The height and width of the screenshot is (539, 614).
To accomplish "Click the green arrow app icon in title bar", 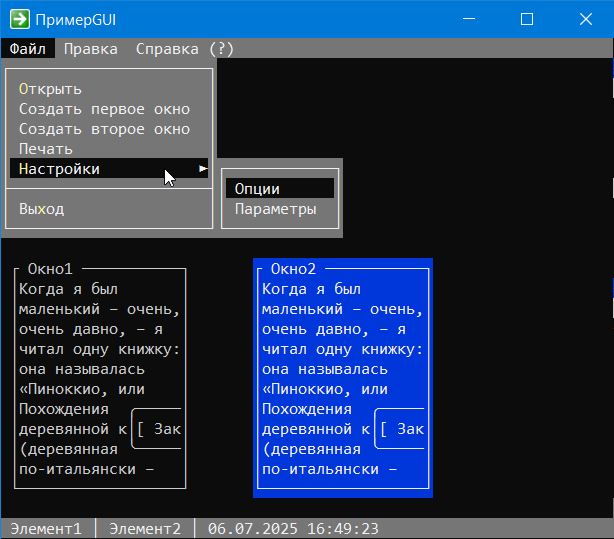I will point(18,19).
